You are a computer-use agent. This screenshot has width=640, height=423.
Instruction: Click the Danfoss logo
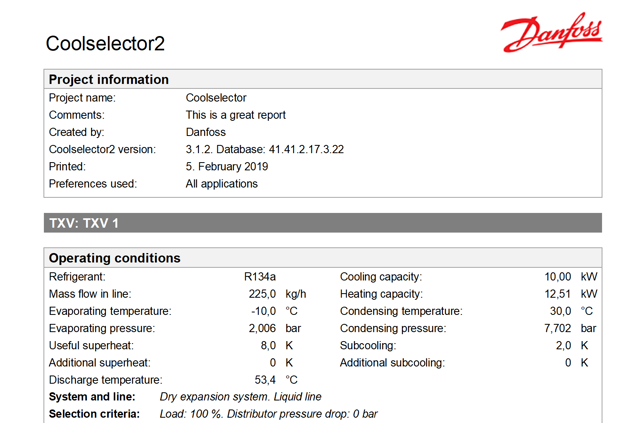tap(551, 35)
